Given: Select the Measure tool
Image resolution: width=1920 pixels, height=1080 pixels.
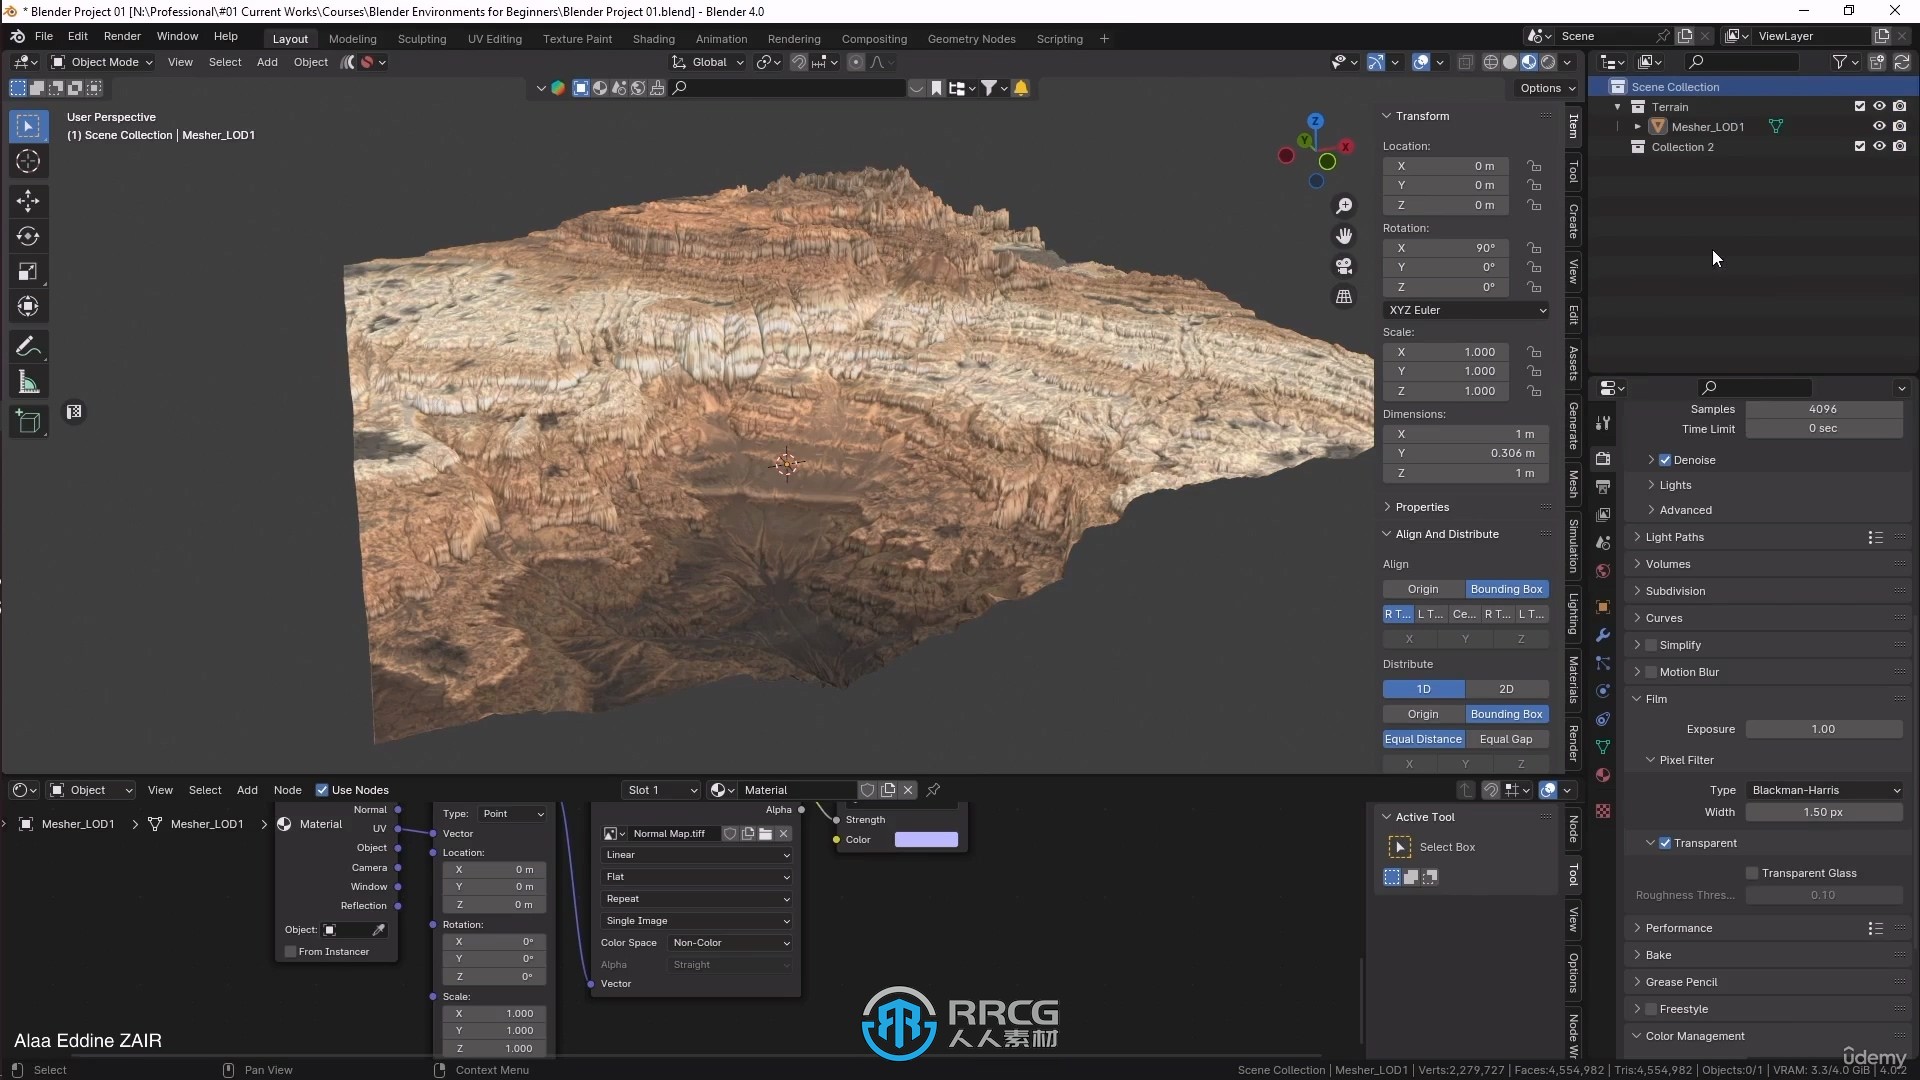Looking at the screenshot, I should tap(28, 382).
